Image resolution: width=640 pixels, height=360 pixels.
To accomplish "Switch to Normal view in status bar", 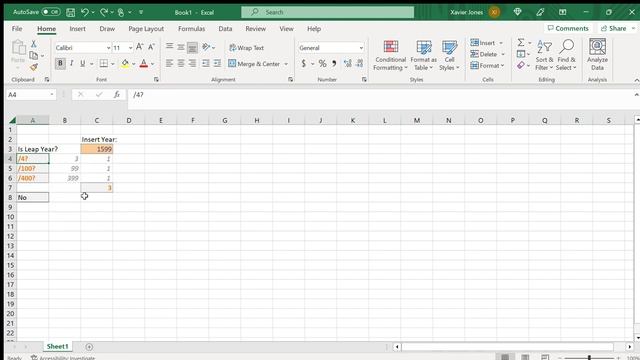I will click(x=505, y=357).
